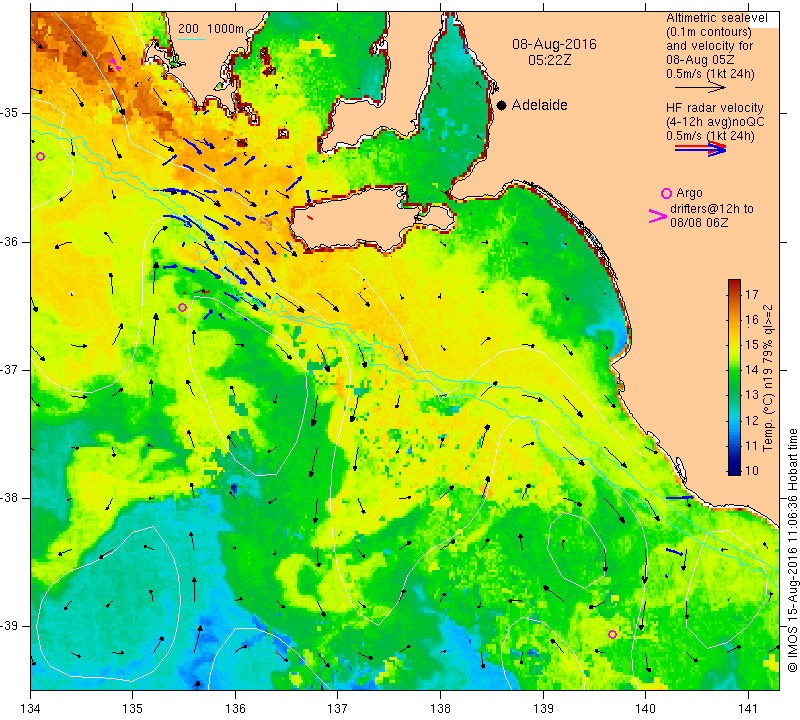Click the colorbar tick label 16

tap(752, 319)
